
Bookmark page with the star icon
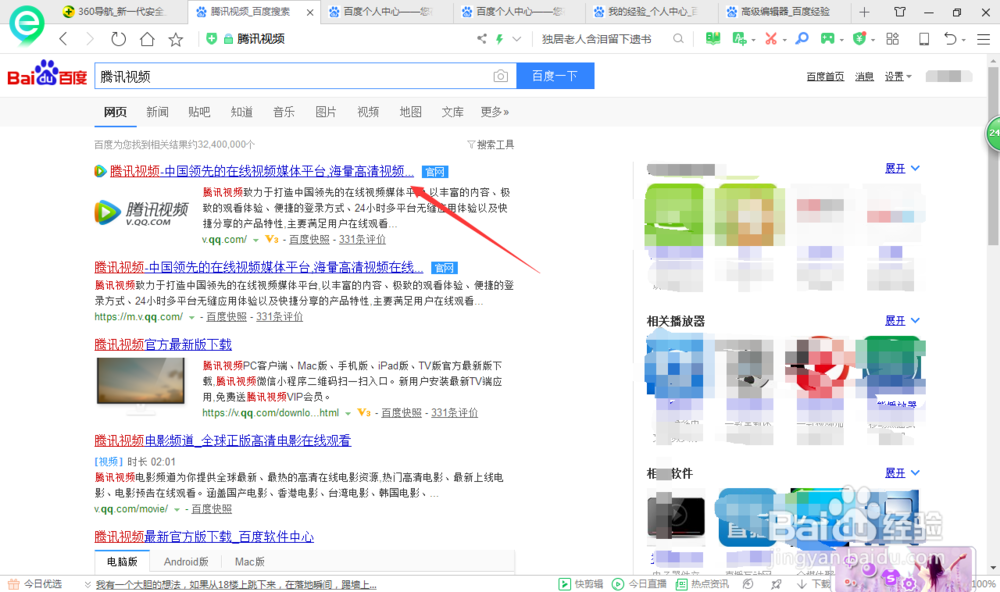pyautogui.click(x=175, y=39)
